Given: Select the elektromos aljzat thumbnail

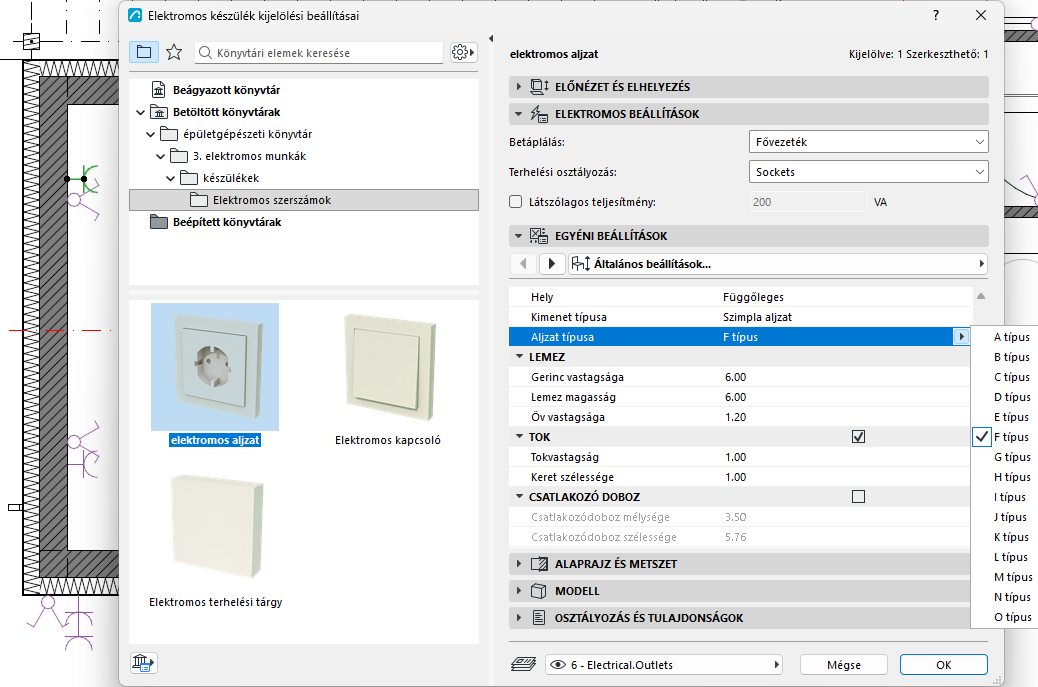Looking at the screenshot, I should tap(215, 367).
